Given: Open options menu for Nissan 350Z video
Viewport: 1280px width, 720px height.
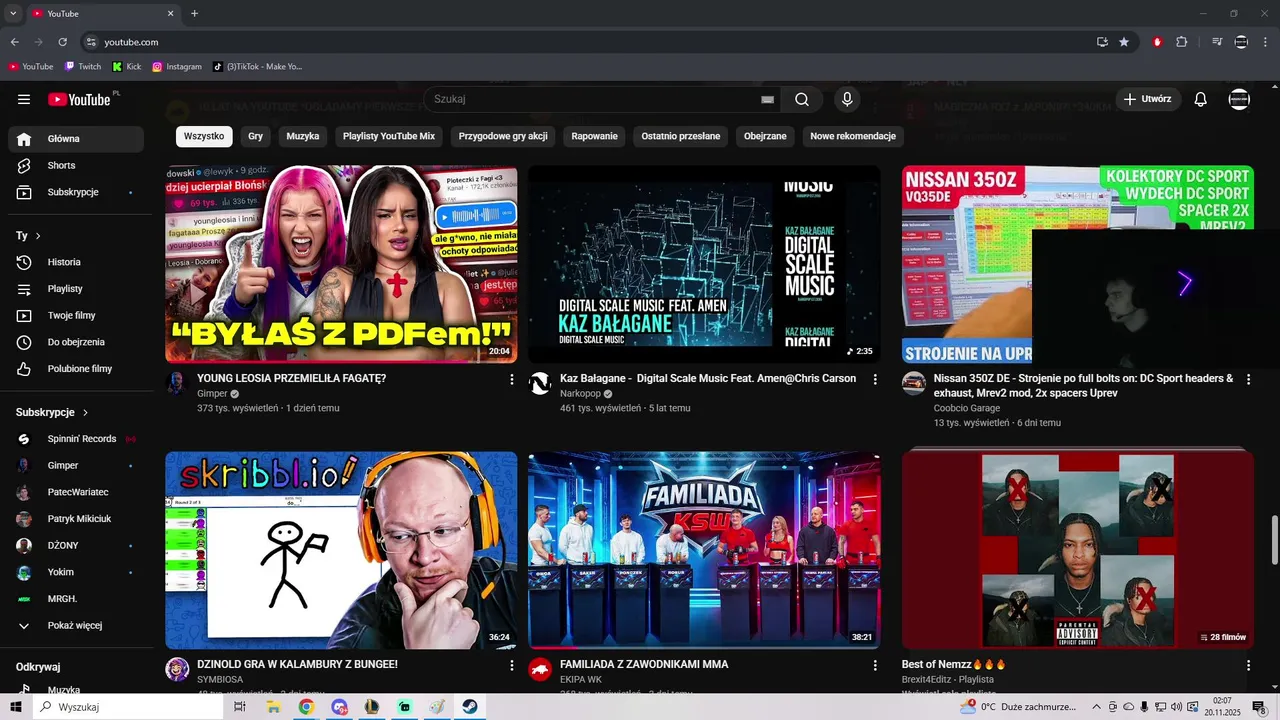Looking at the screenshot, I should tap(1248, 380).
